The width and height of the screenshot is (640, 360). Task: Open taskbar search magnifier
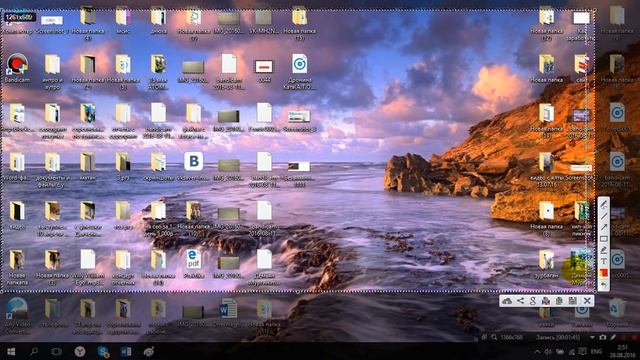[x=34, y=351]
